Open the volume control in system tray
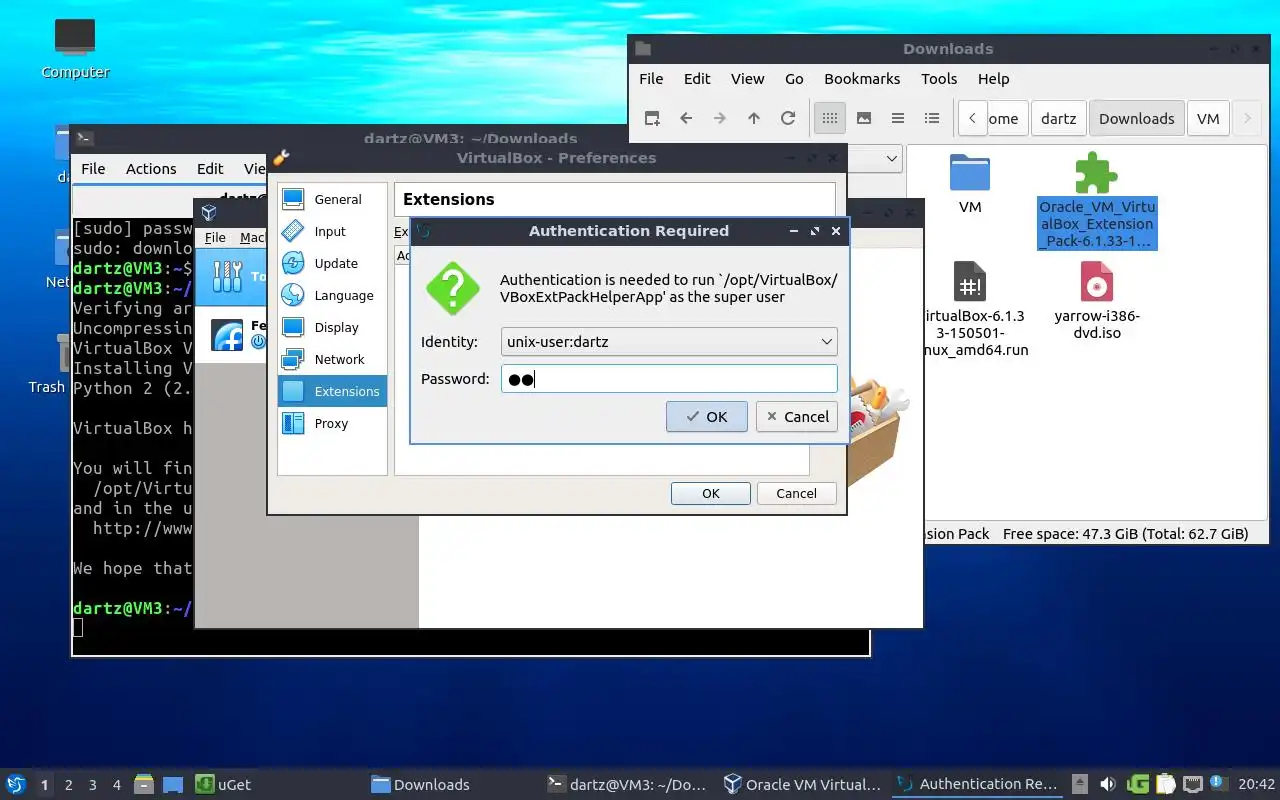The width and height of the screenshot is (1280, 800). point(1108,784)
